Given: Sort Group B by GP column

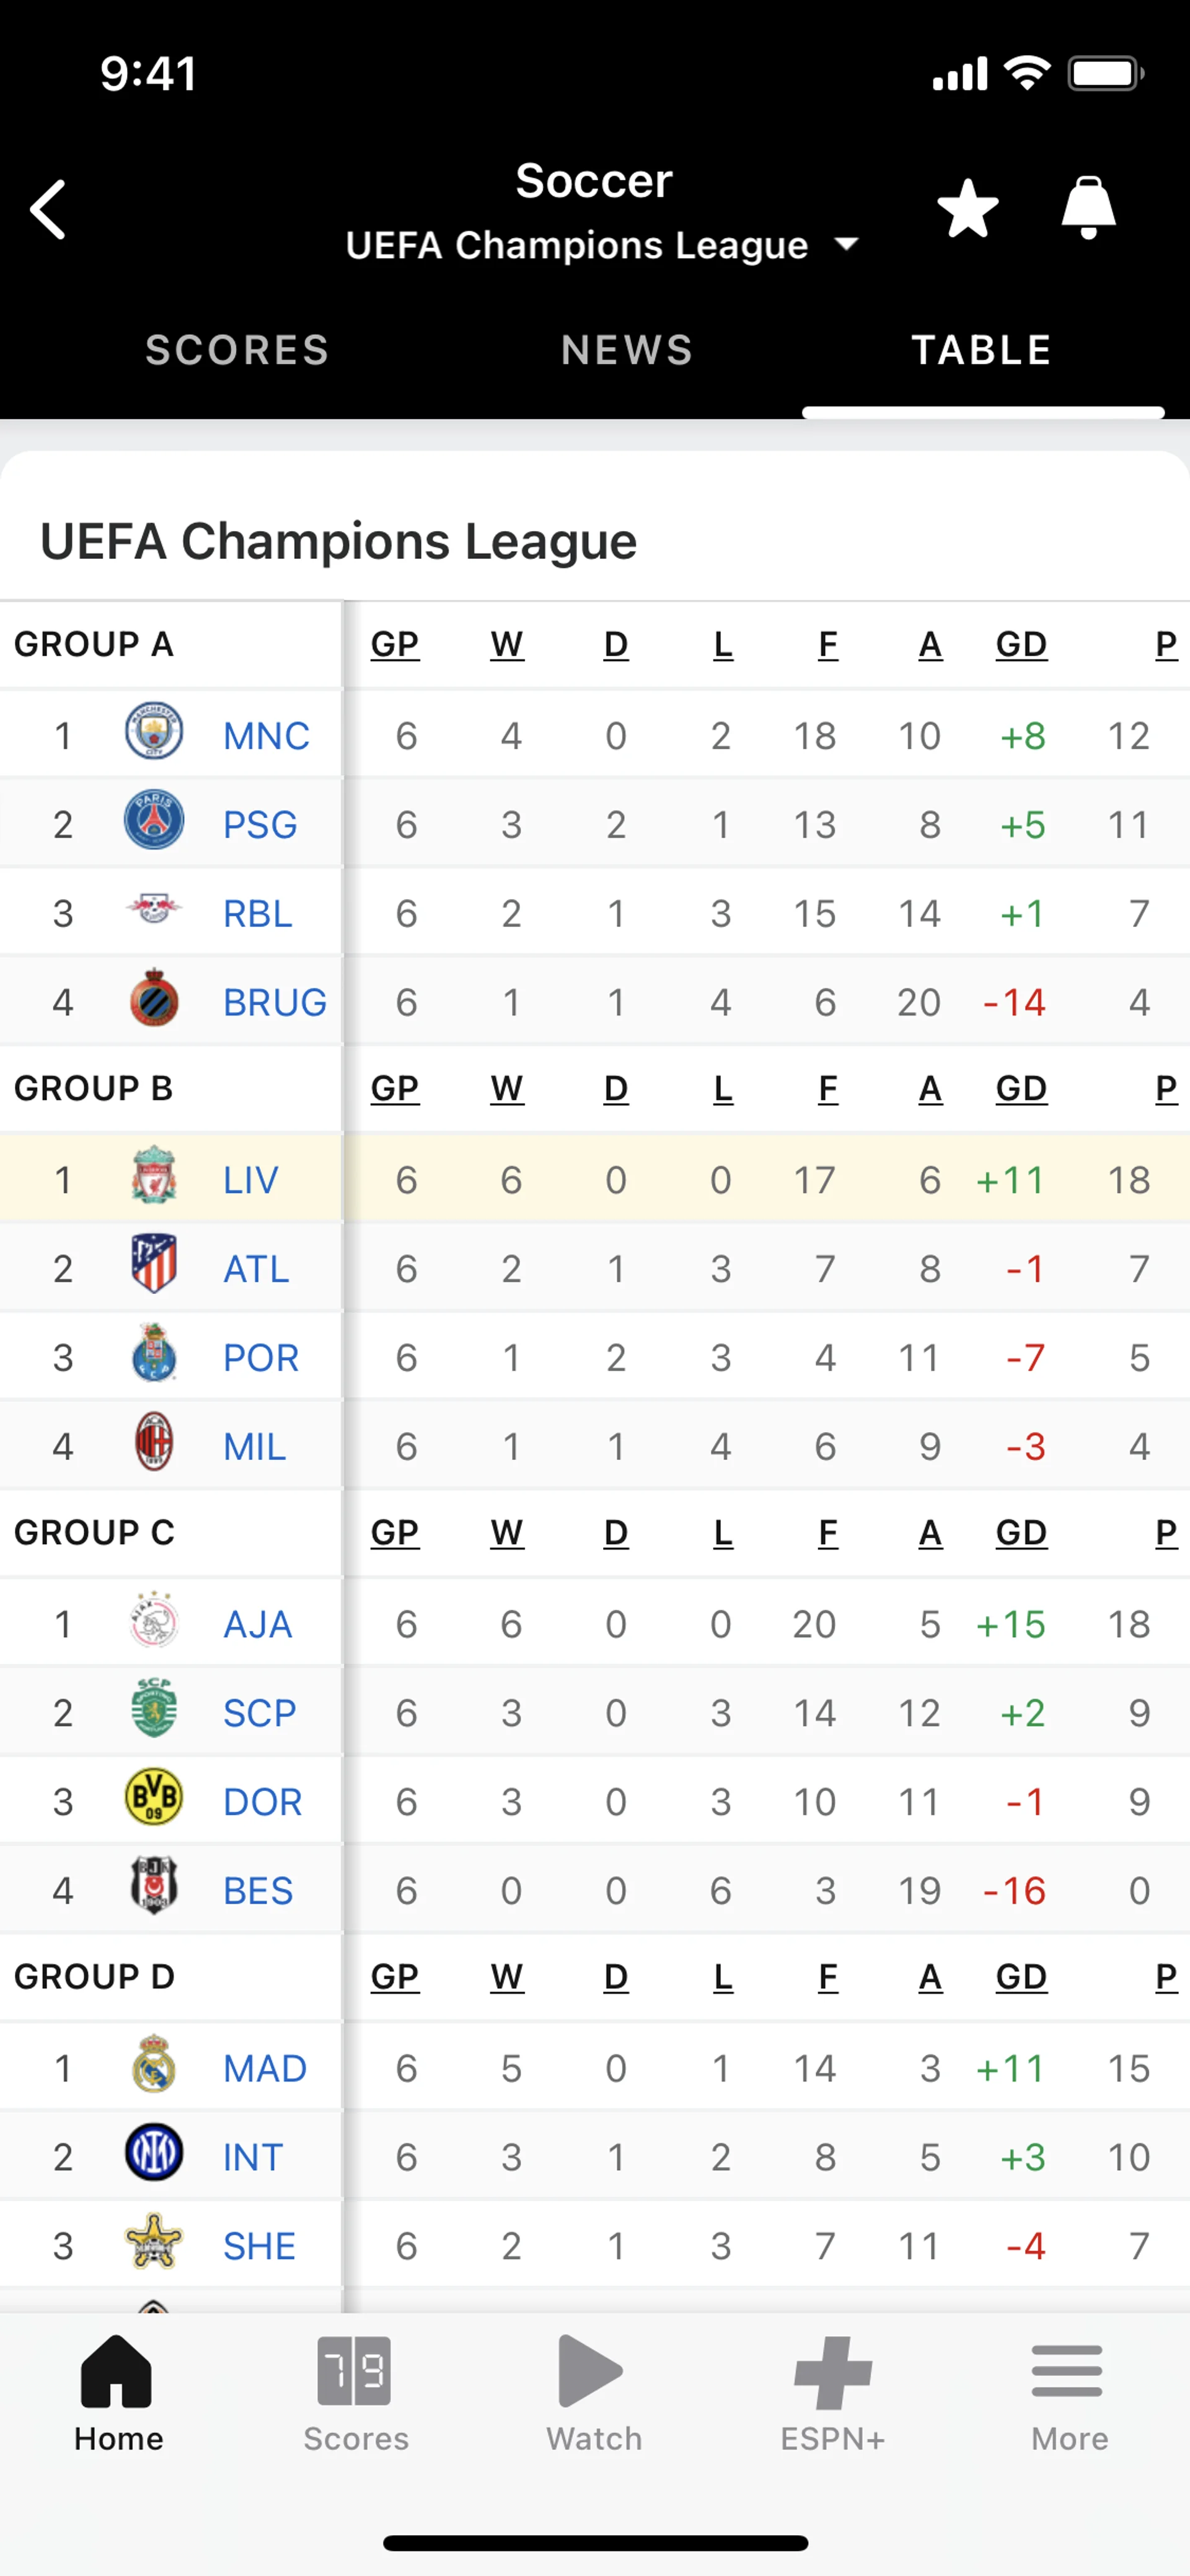Looking at the screenshot, I should [x=395, y=1088].
